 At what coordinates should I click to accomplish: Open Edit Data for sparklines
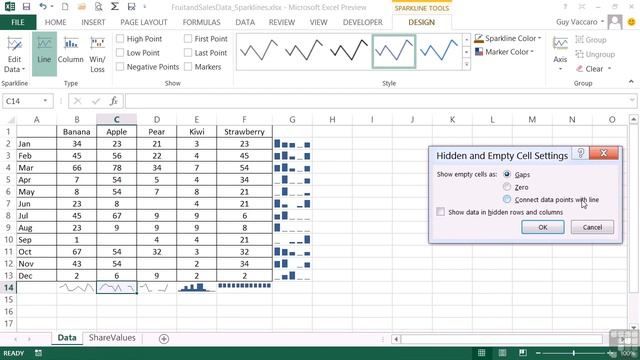(14, 54)
